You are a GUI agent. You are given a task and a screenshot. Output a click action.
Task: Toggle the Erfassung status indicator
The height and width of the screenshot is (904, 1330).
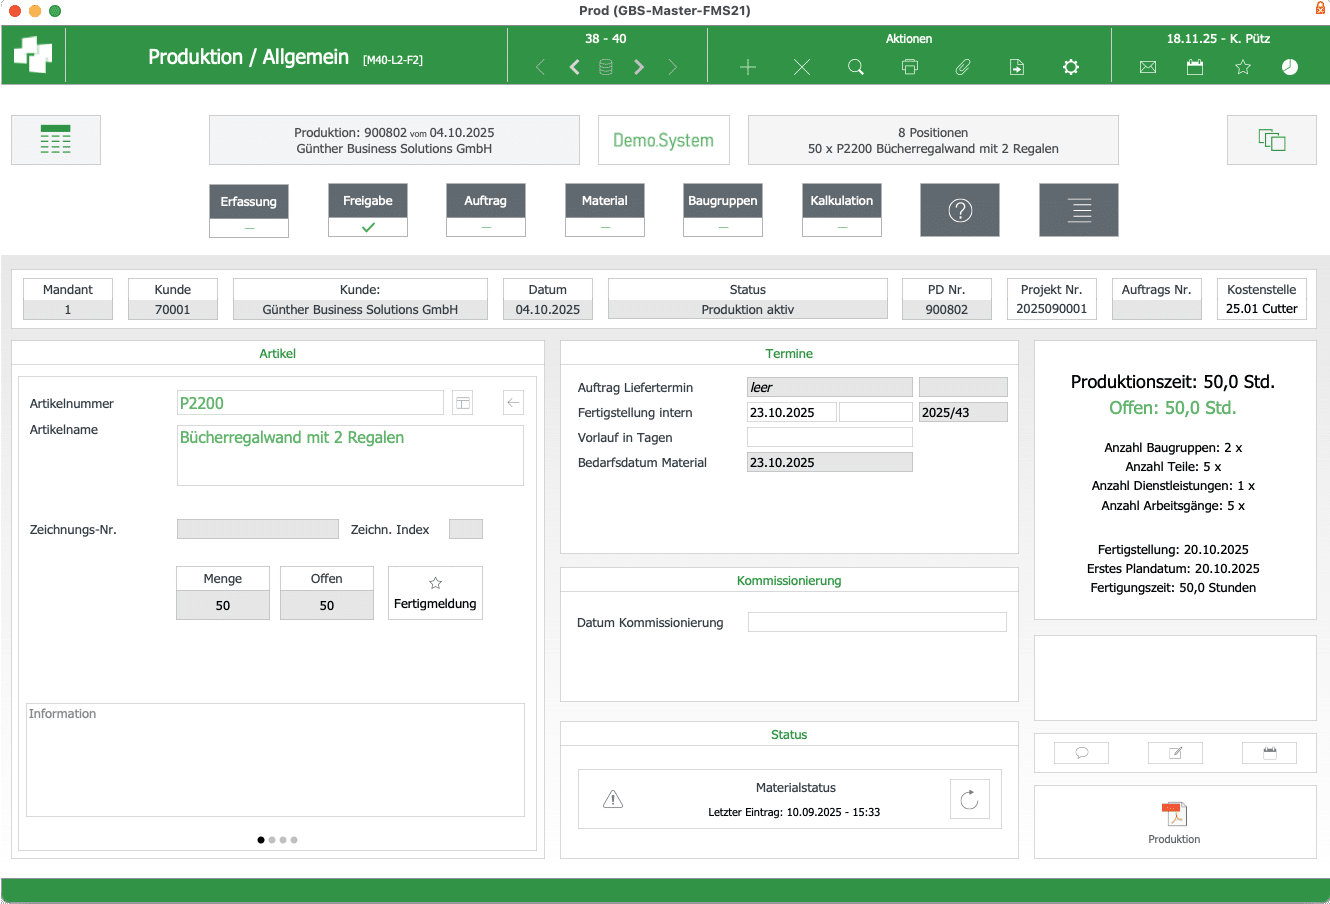[249, 228]
